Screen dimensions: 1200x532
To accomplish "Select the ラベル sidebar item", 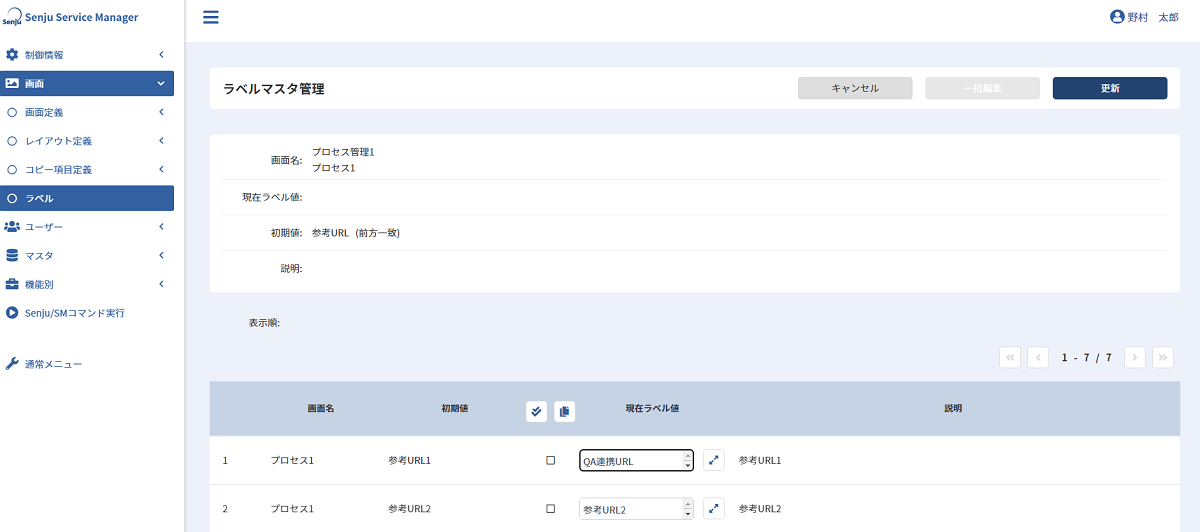I will [x=87, y=198].
